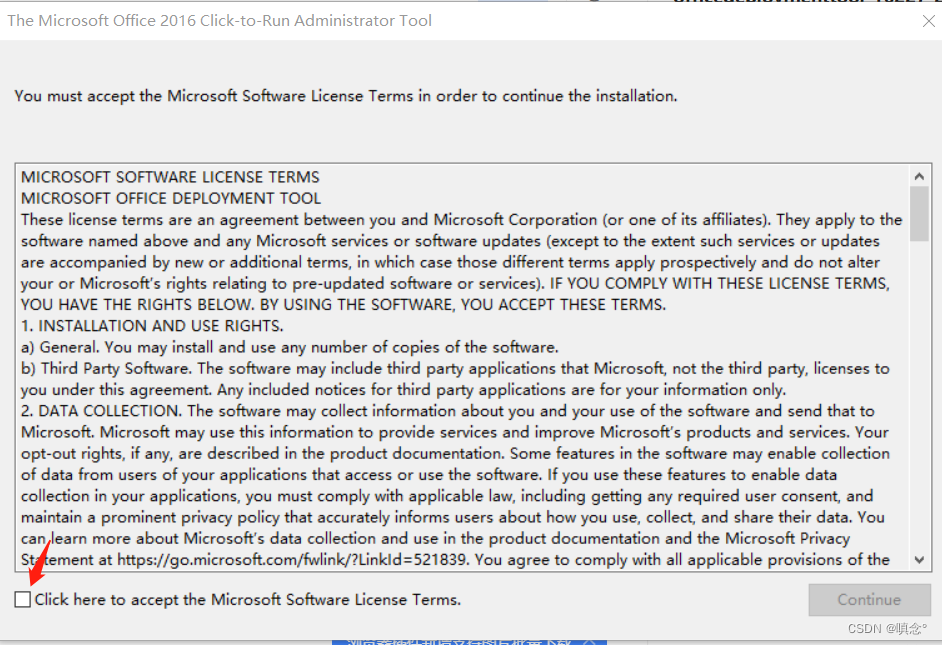Click the dialog title bar text
Image resolution: width=942 pixels, height=645 pixels.
220,21
